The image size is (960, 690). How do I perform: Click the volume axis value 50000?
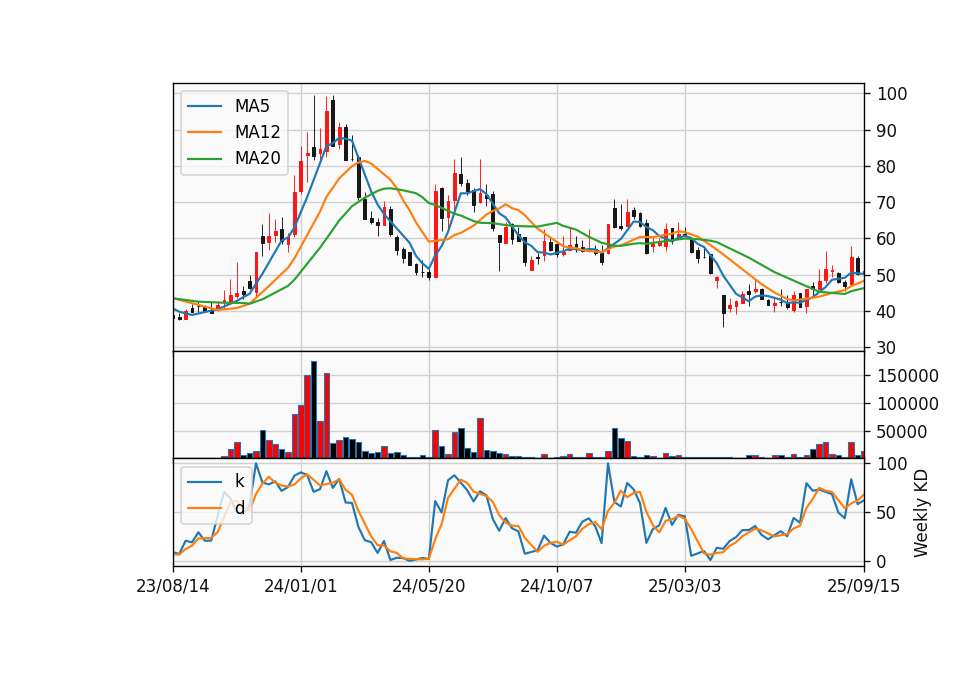[x=902, y=432]
